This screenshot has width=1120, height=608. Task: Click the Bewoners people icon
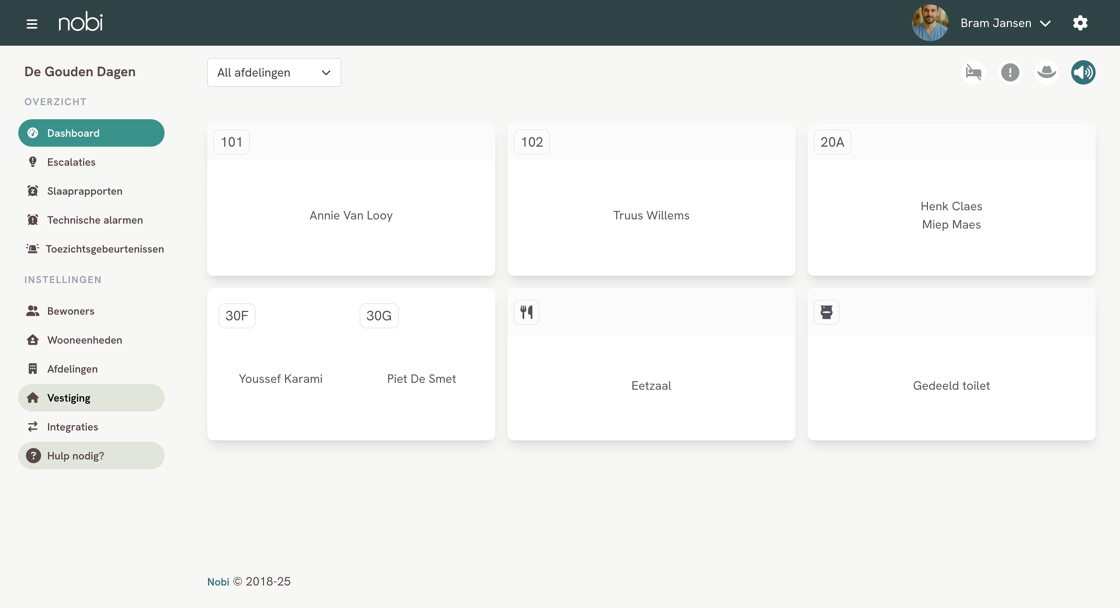33,311
